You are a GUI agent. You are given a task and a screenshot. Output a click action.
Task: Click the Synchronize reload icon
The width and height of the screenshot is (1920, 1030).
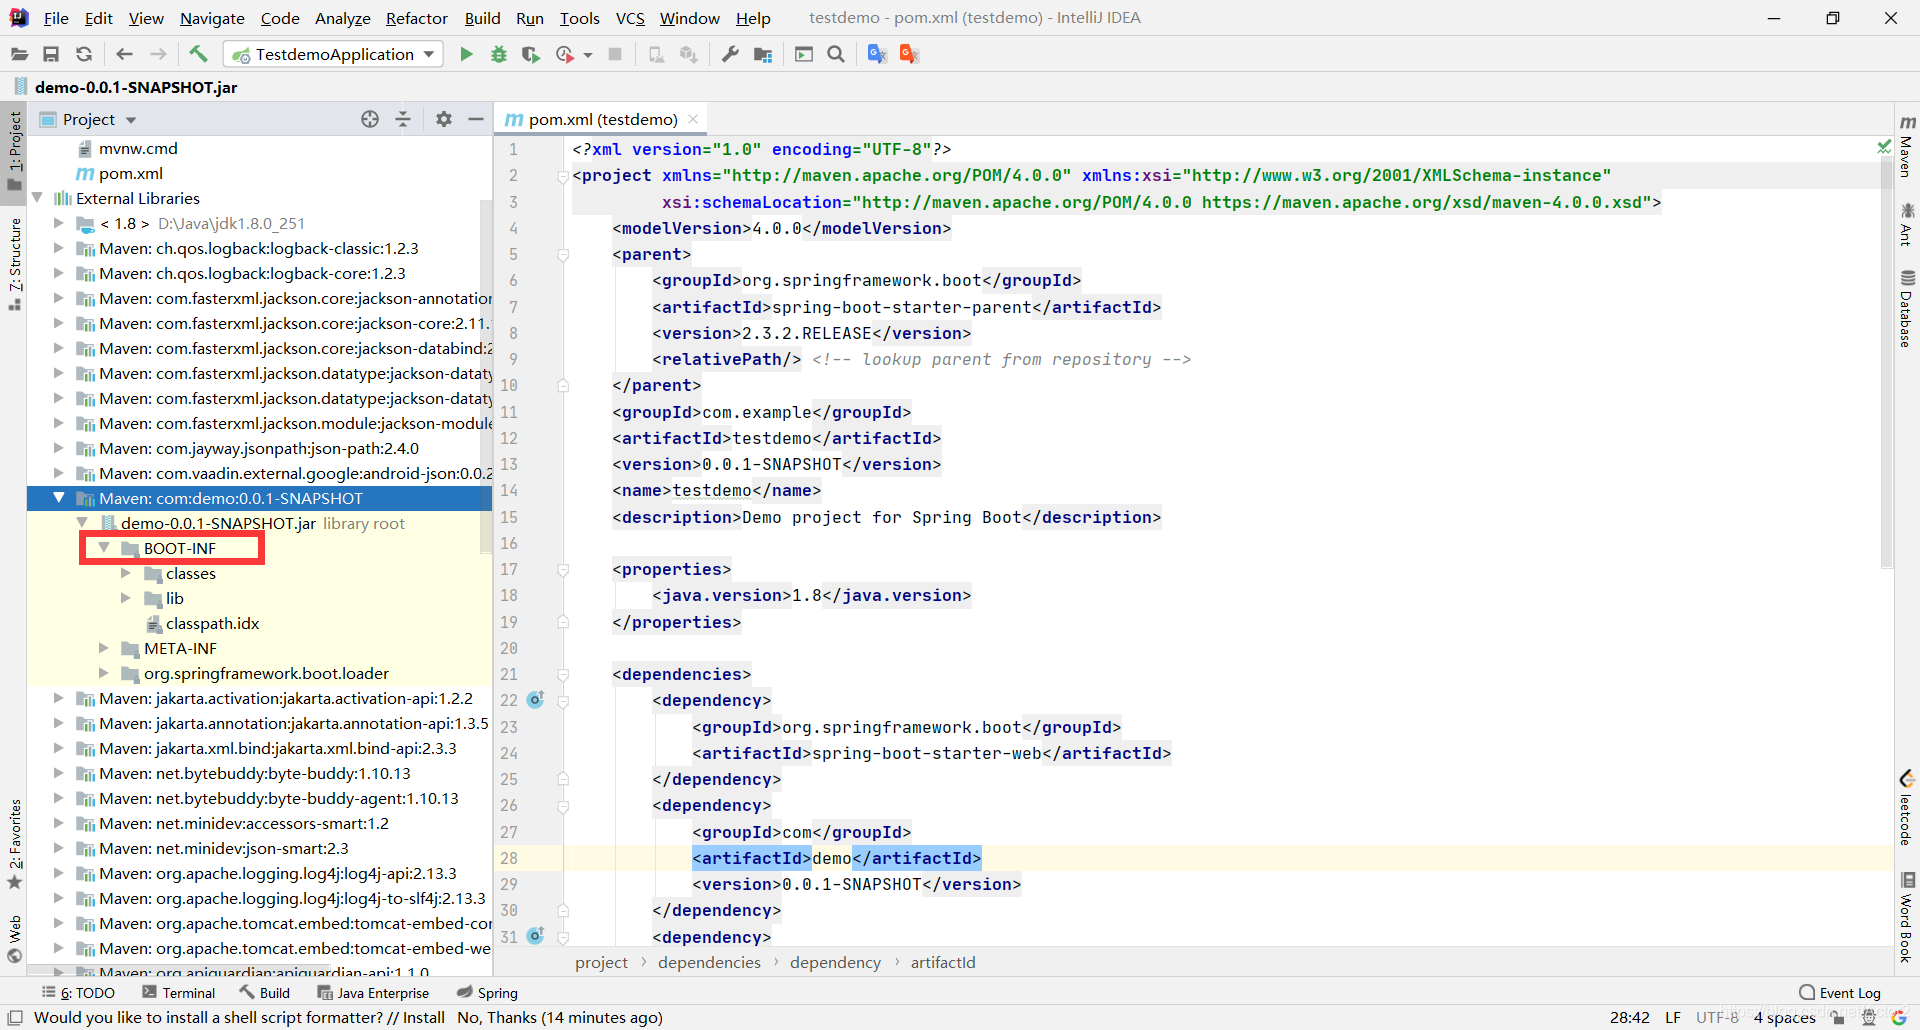84,55
